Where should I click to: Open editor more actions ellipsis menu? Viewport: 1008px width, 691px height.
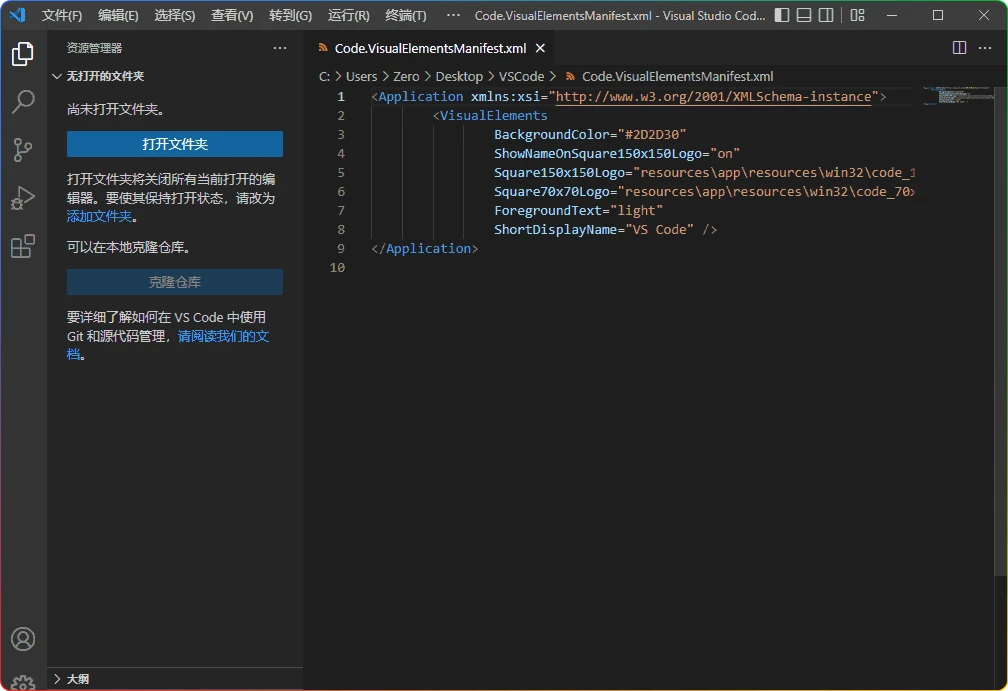tap(985, 48)
